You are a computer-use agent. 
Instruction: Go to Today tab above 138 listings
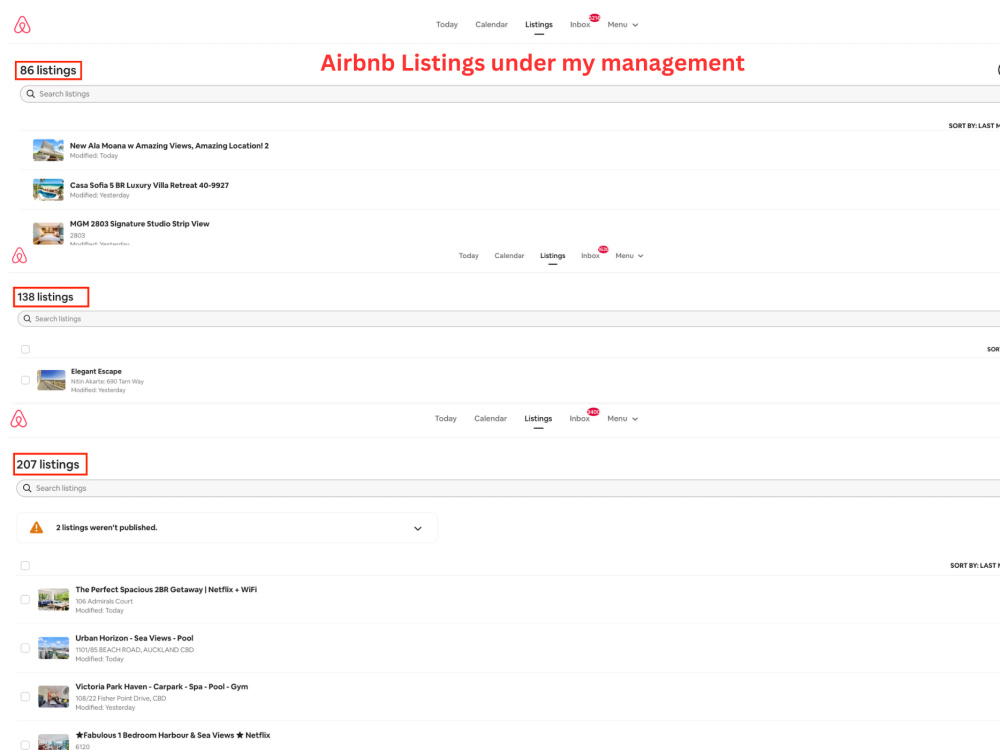[x=469, y=256]
